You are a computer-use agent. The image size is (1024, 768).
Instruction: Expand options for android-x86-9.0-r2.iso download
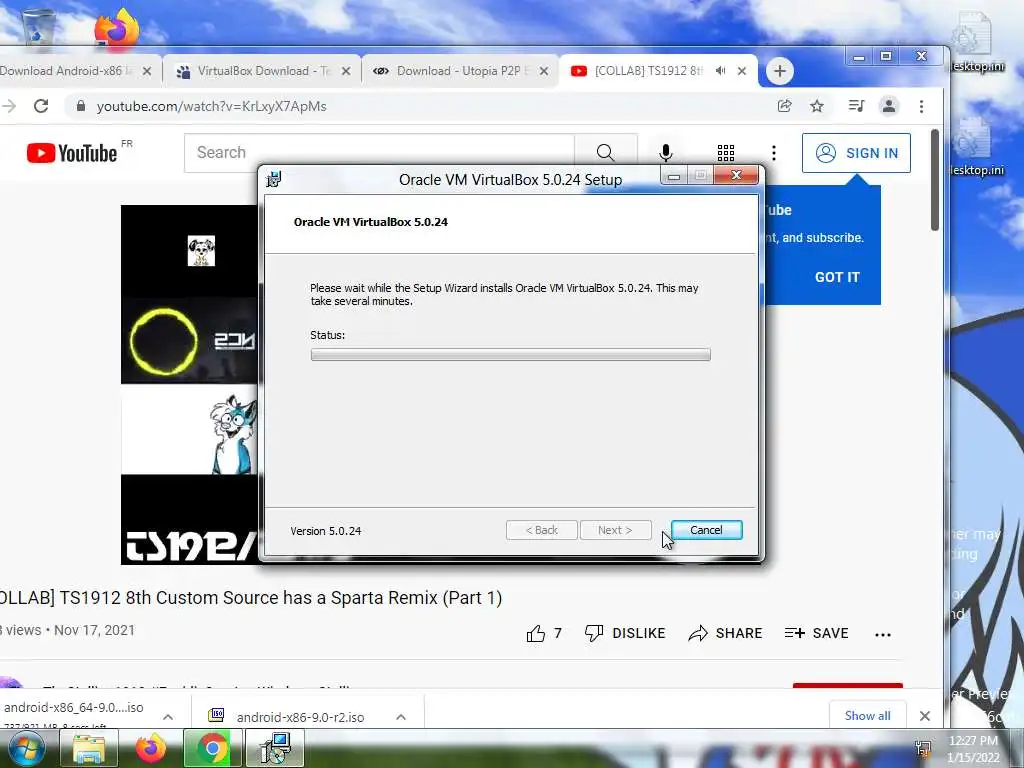point(401,717)
